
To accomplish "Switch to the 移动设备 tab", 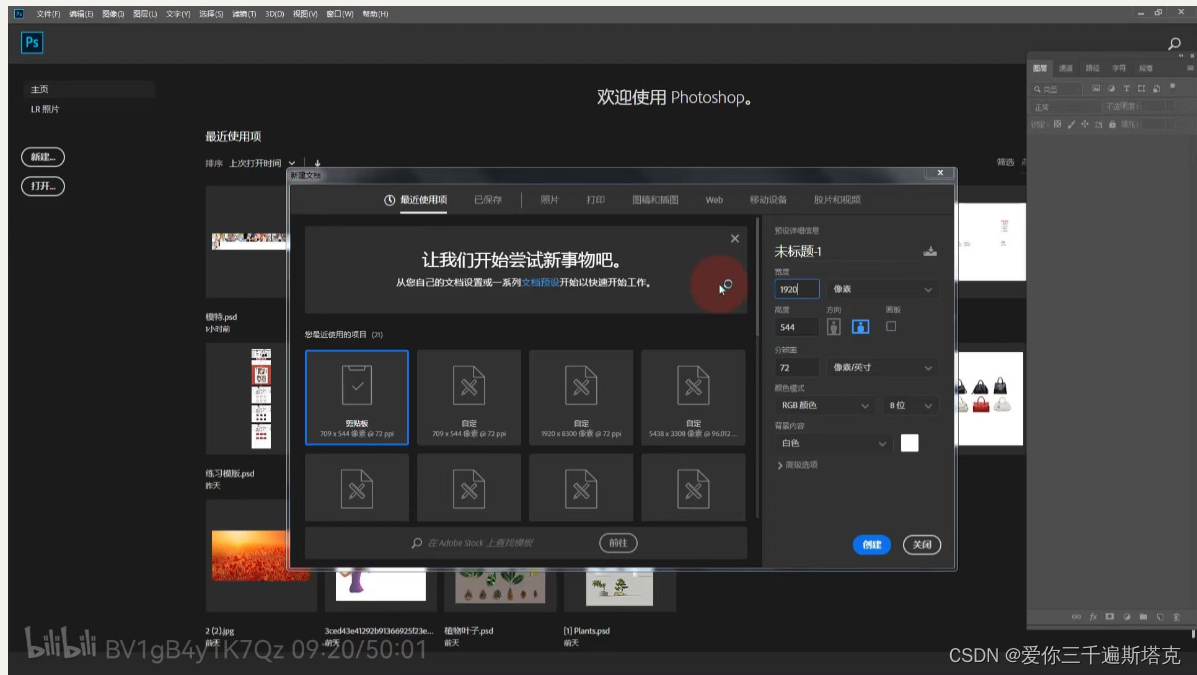I will point(768,200).
